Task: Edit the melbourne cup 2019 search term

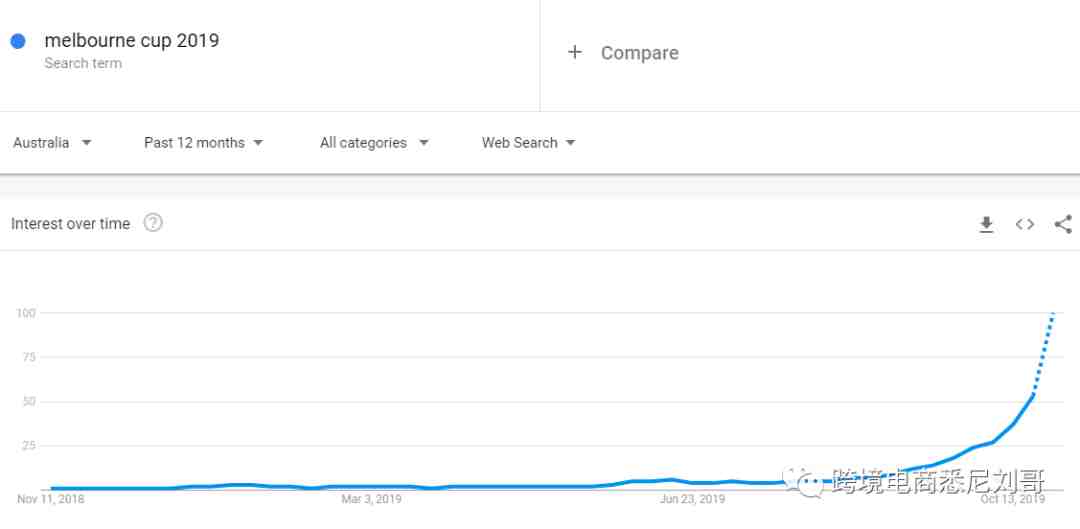Action: point(132,41)
